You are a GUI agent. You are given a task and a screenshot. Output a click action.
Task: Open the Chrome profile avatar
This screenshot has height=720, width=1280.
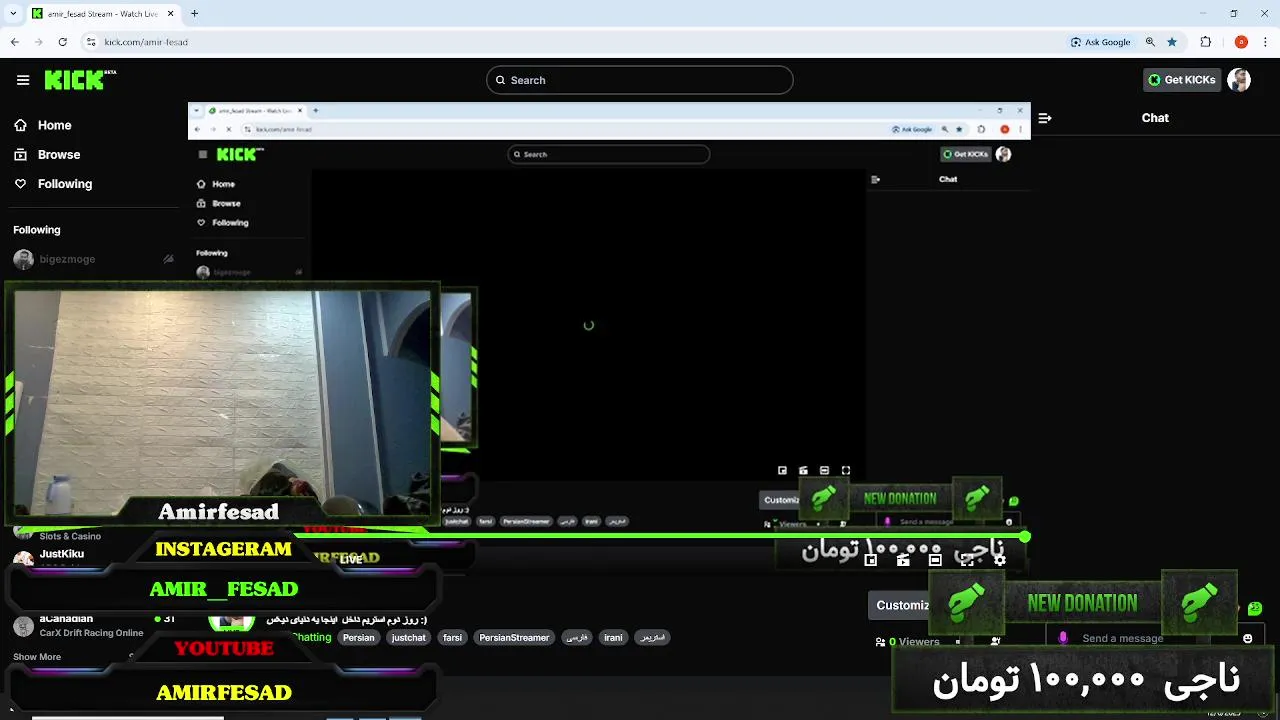coord(1241,42)
